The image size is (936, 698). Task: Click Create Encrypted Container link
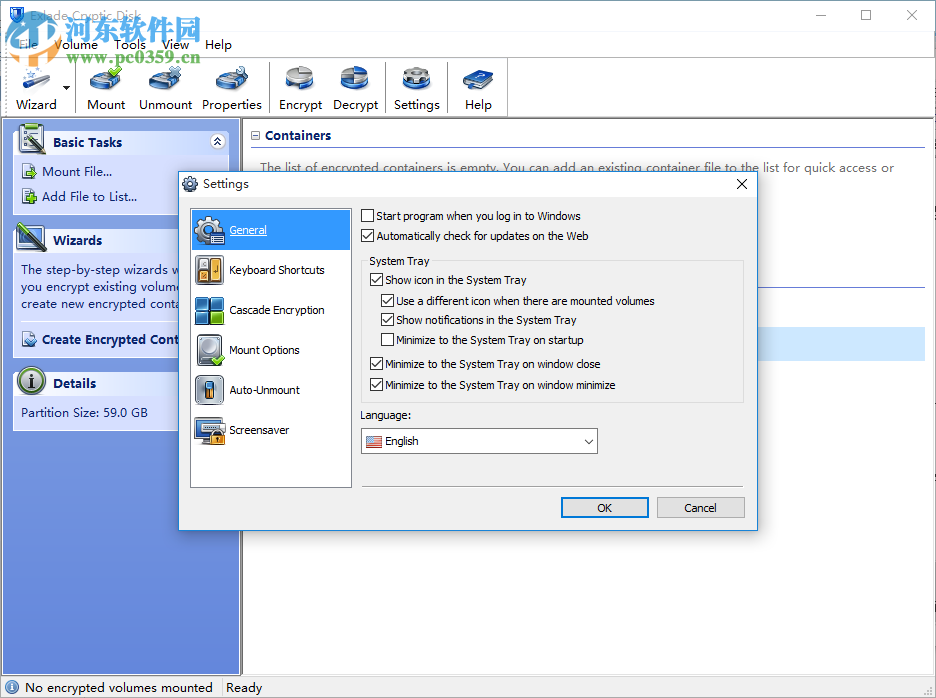point(110,339)
